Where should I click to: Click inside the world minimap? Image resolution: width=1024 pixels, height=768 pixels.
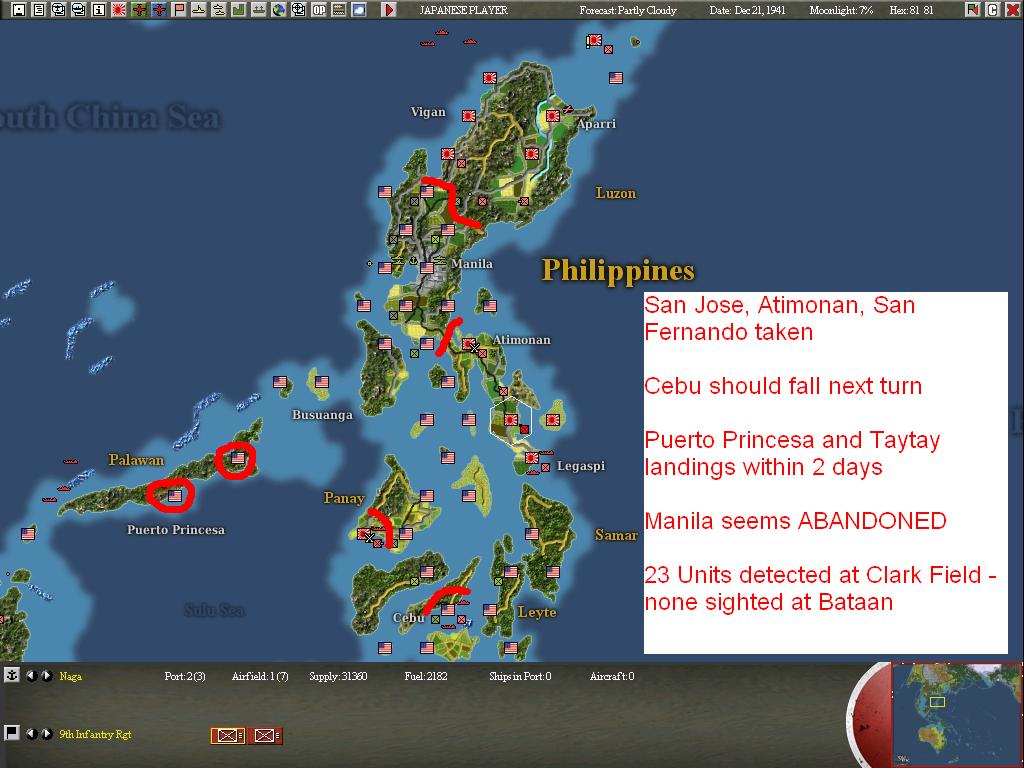click(956, 714)
